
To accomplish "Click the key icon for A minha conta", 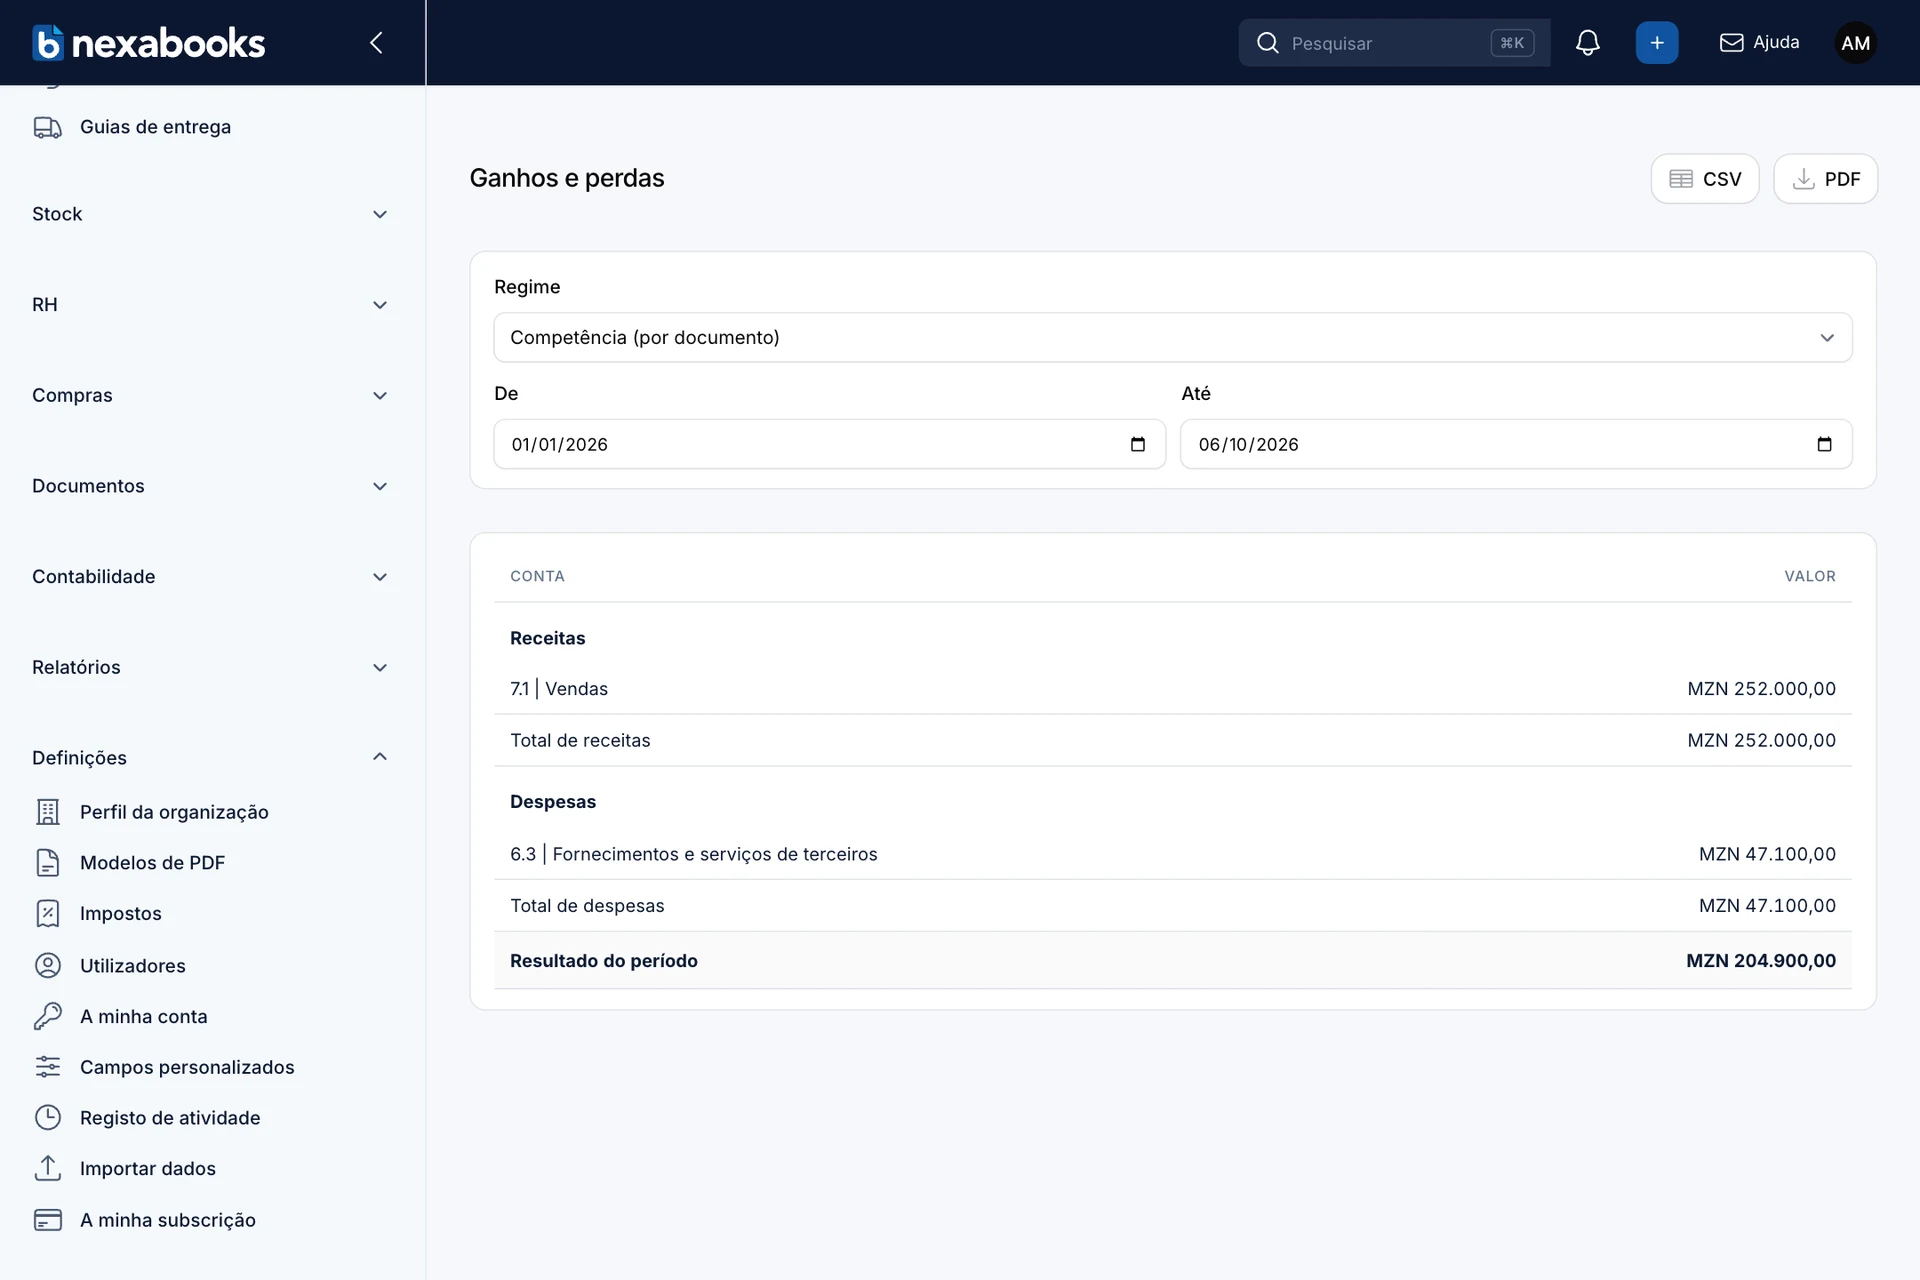I will pos(48,1016).
